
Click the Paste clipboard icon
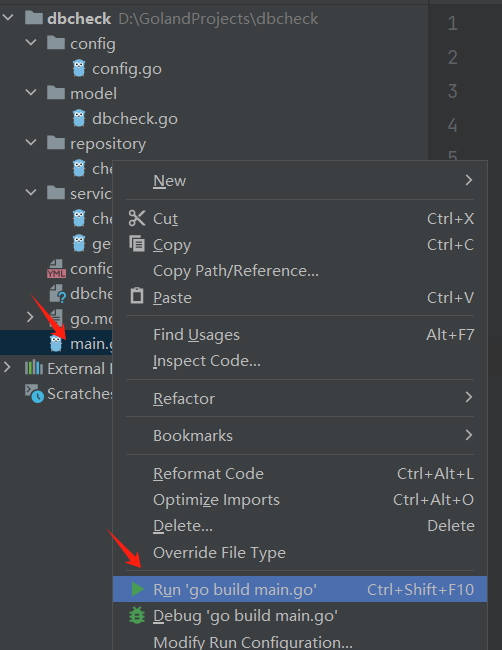pyautogui.click(x=137, y=296)
